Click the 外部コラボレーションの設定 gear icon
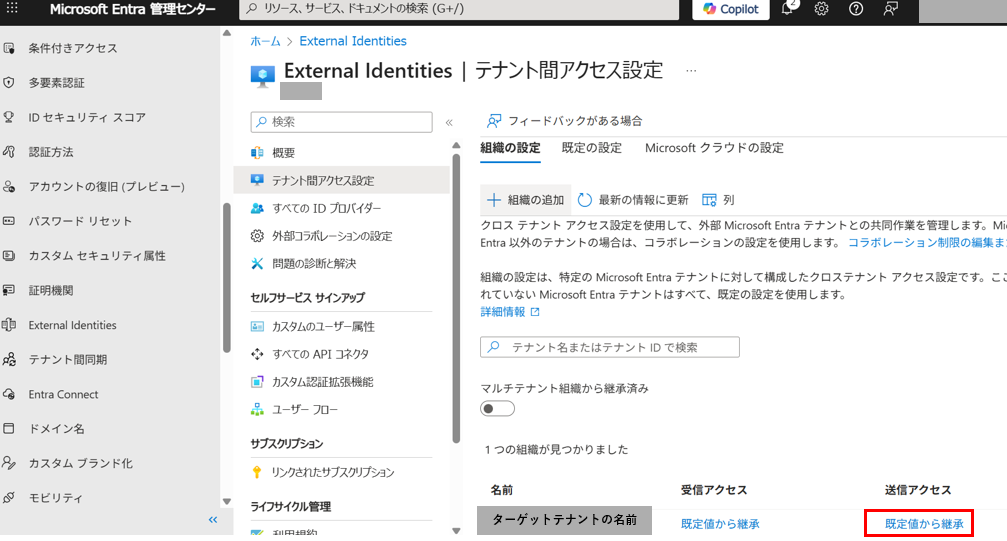This screenshot has height=541, width=1007. (257, 236)
